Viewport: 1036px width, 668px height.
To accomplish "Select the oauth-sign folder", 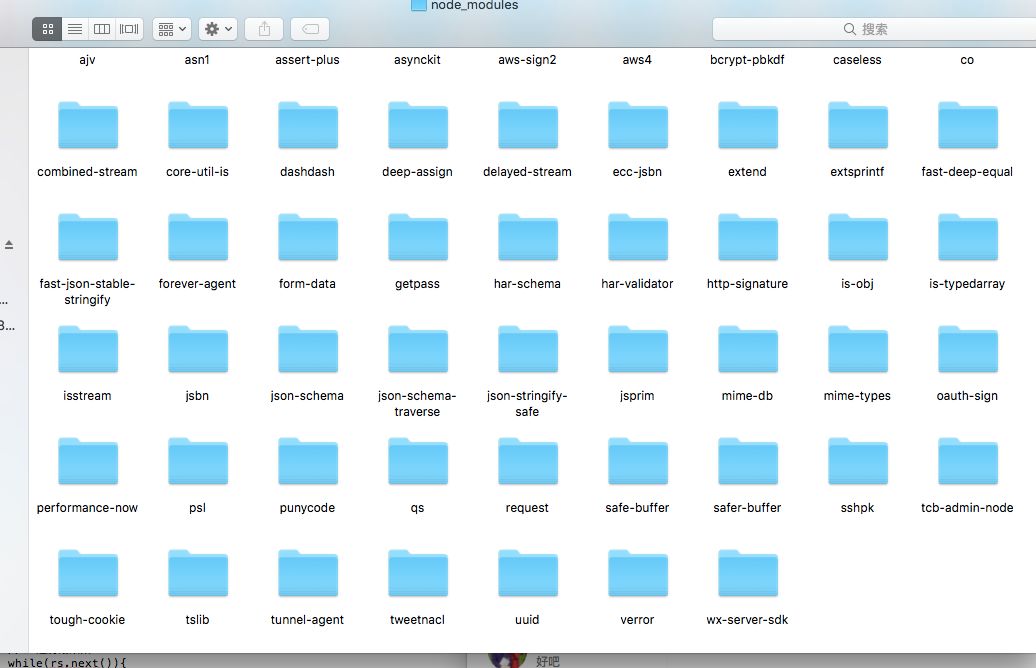I will tap(968, 349).
